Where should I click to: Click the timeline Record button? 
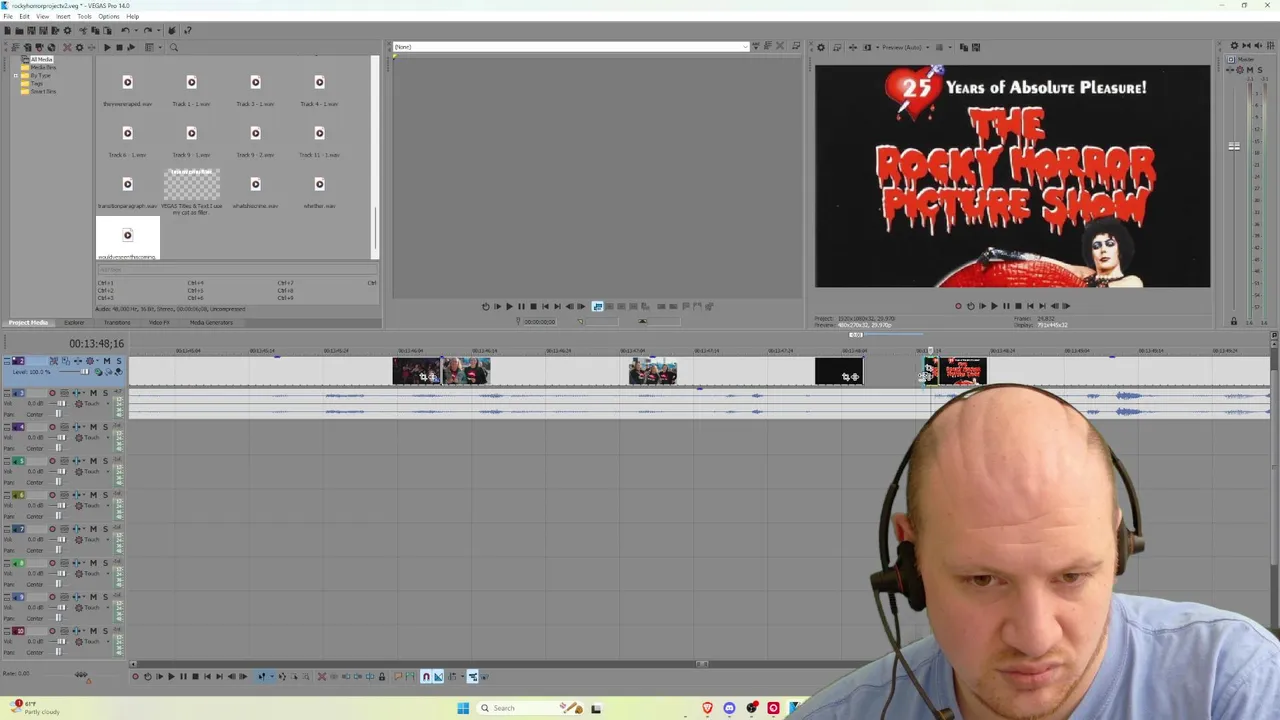point(136,677)
